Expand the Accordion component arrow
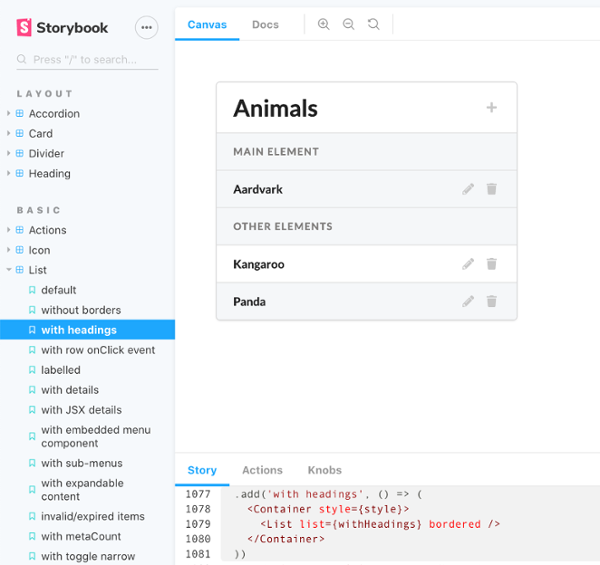Screen dimensions: 600x565 pyautogui.click(x=8, y=113)
